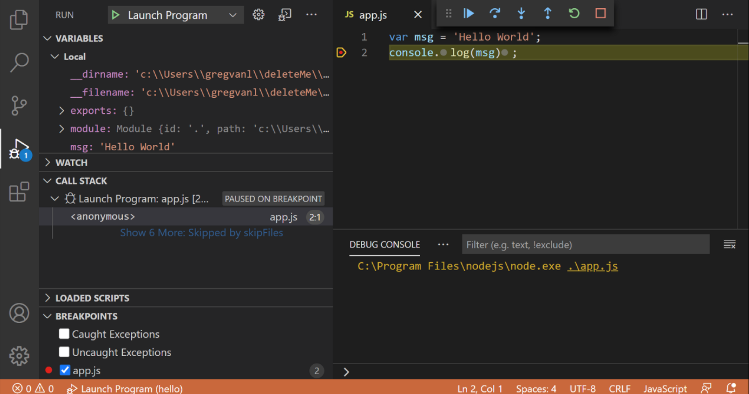Open the Launch Program configuration dropdown

[175, 15]
